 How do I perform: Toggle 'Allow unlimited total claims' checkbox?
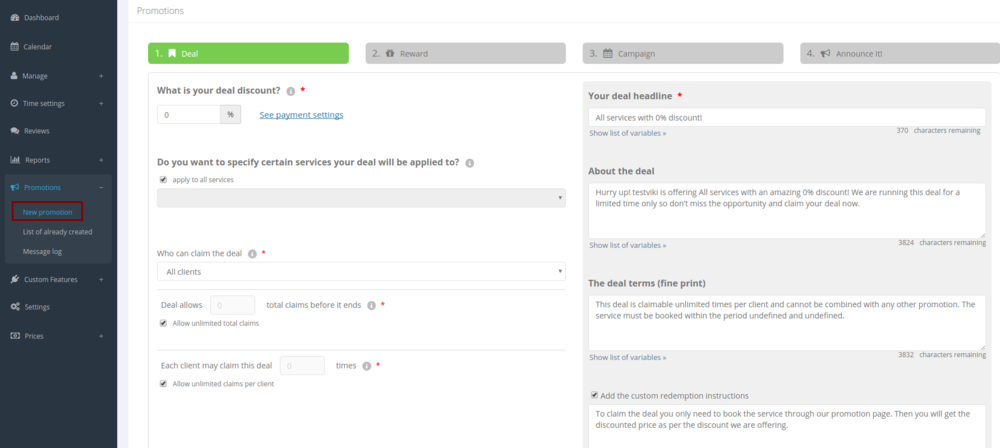(x=163, y=323)
